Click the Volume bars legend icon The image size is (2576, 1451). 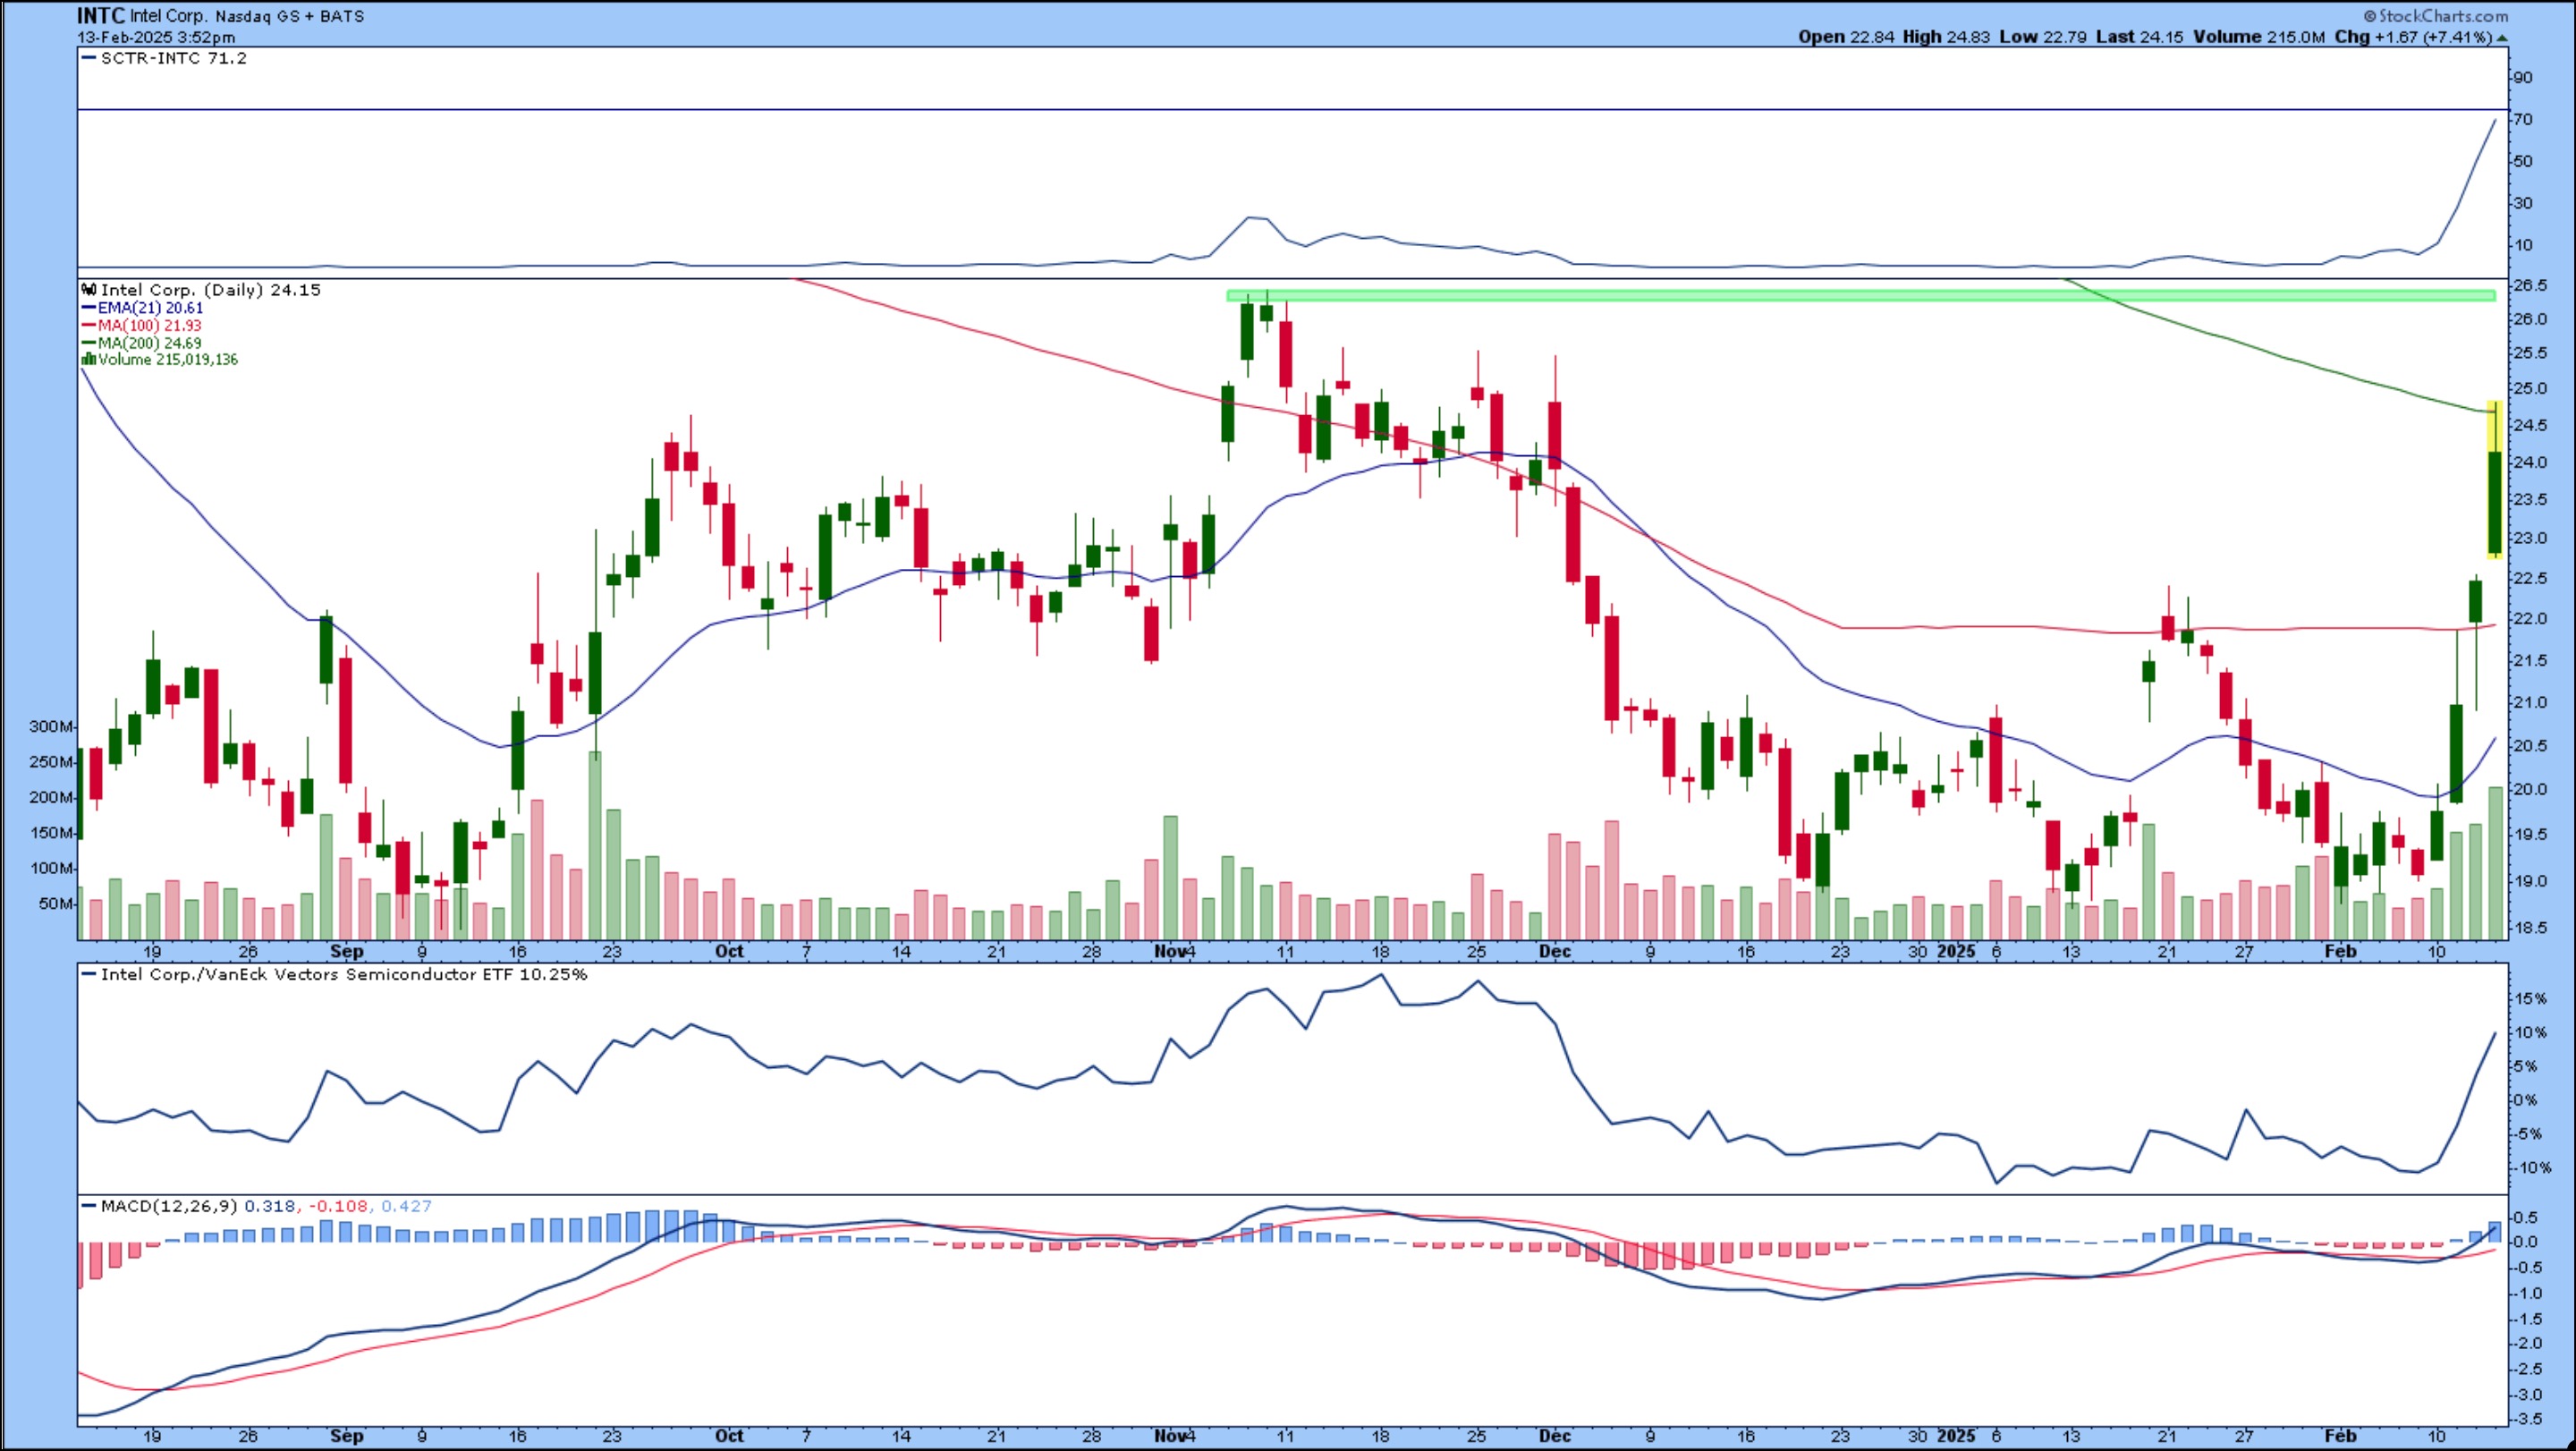coord(89,360)
